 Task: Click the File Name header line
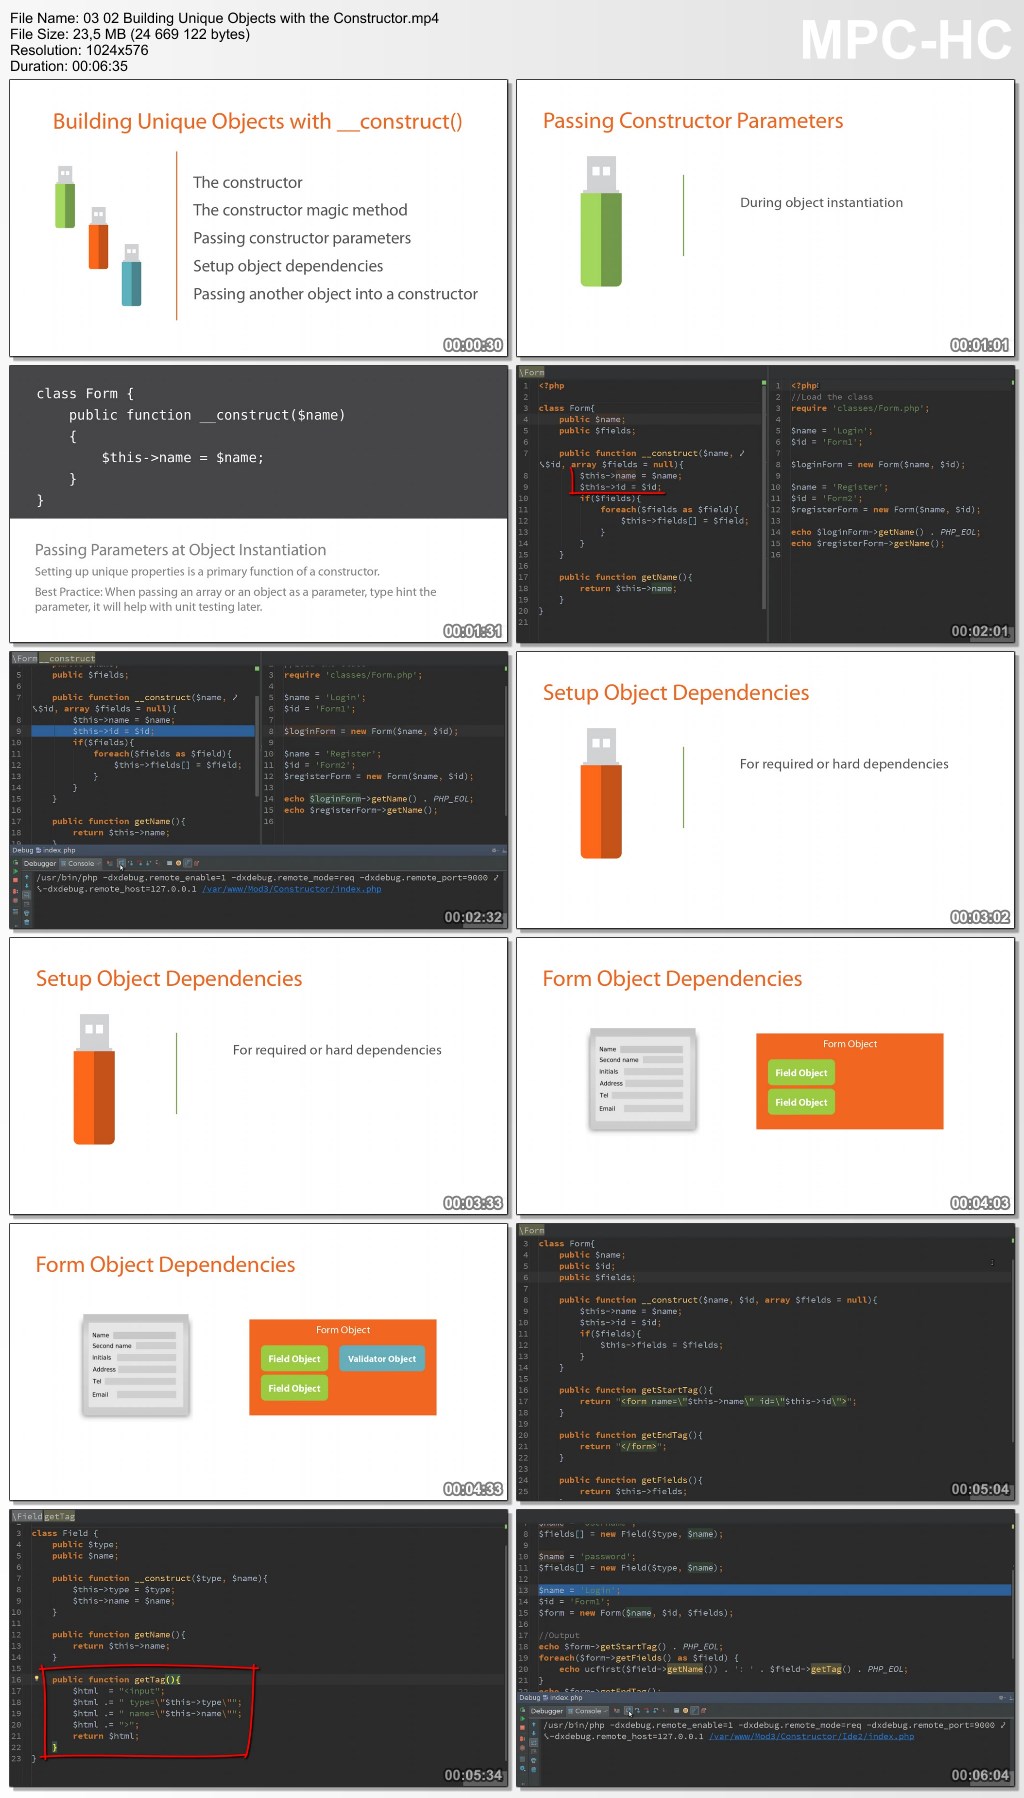[224, 18]
